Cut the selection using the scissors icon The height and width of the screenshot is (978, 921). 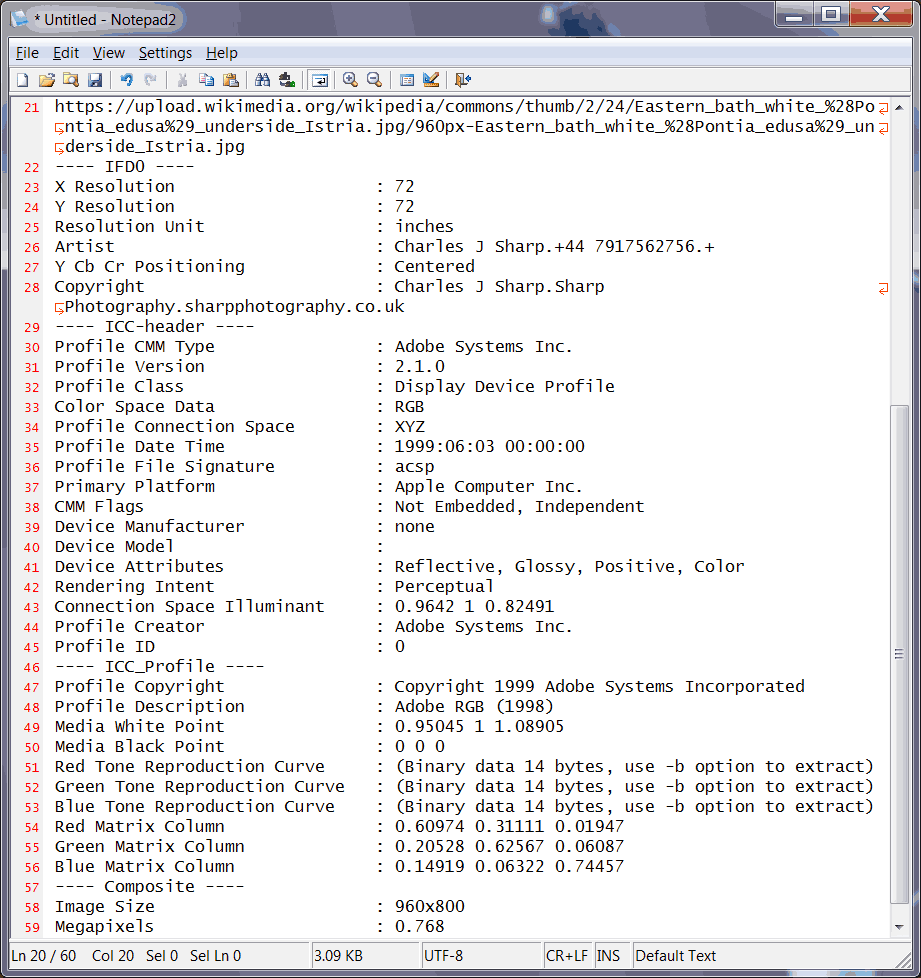pos(182,80)
